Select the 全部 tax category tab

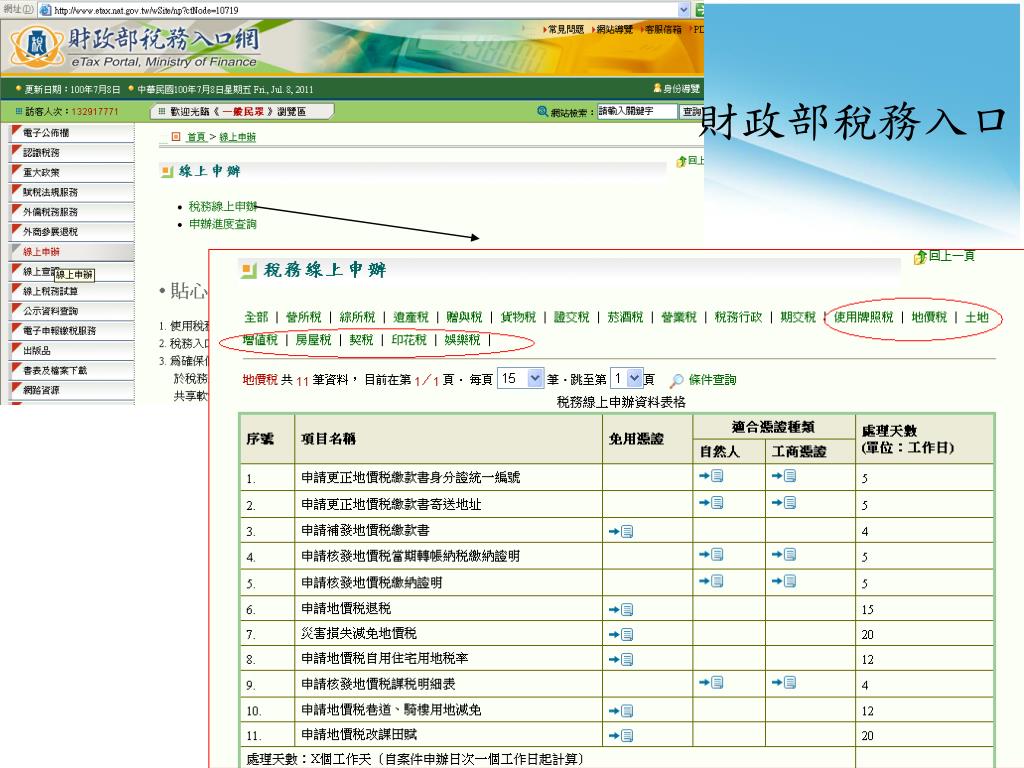pyautogui.click(x=256, y=317)
